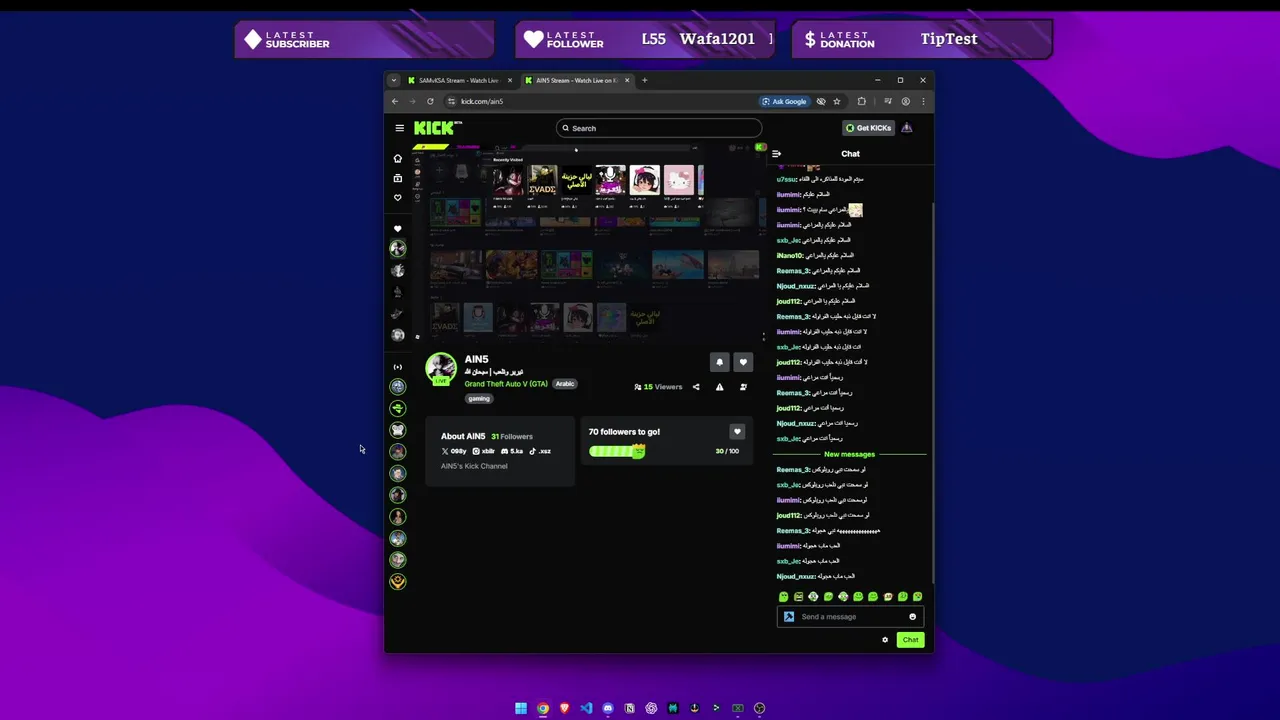Click the user avatar next to Get KICKs

tap(907, 128)
